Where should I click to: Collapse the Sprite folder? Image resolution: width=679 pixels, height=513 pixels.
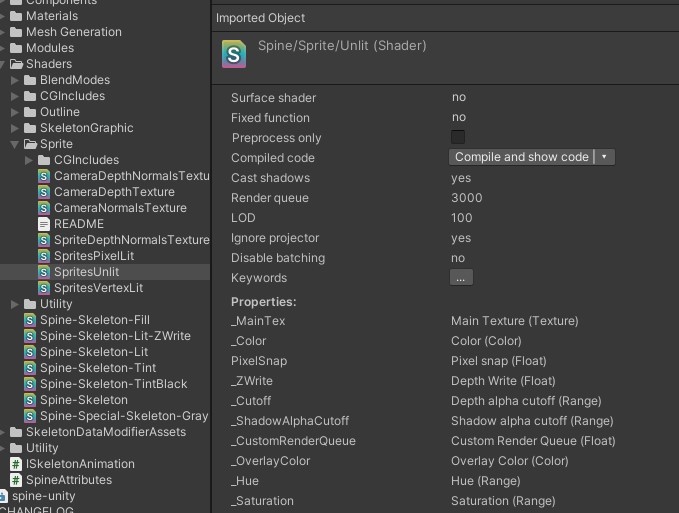coord(15,144)
